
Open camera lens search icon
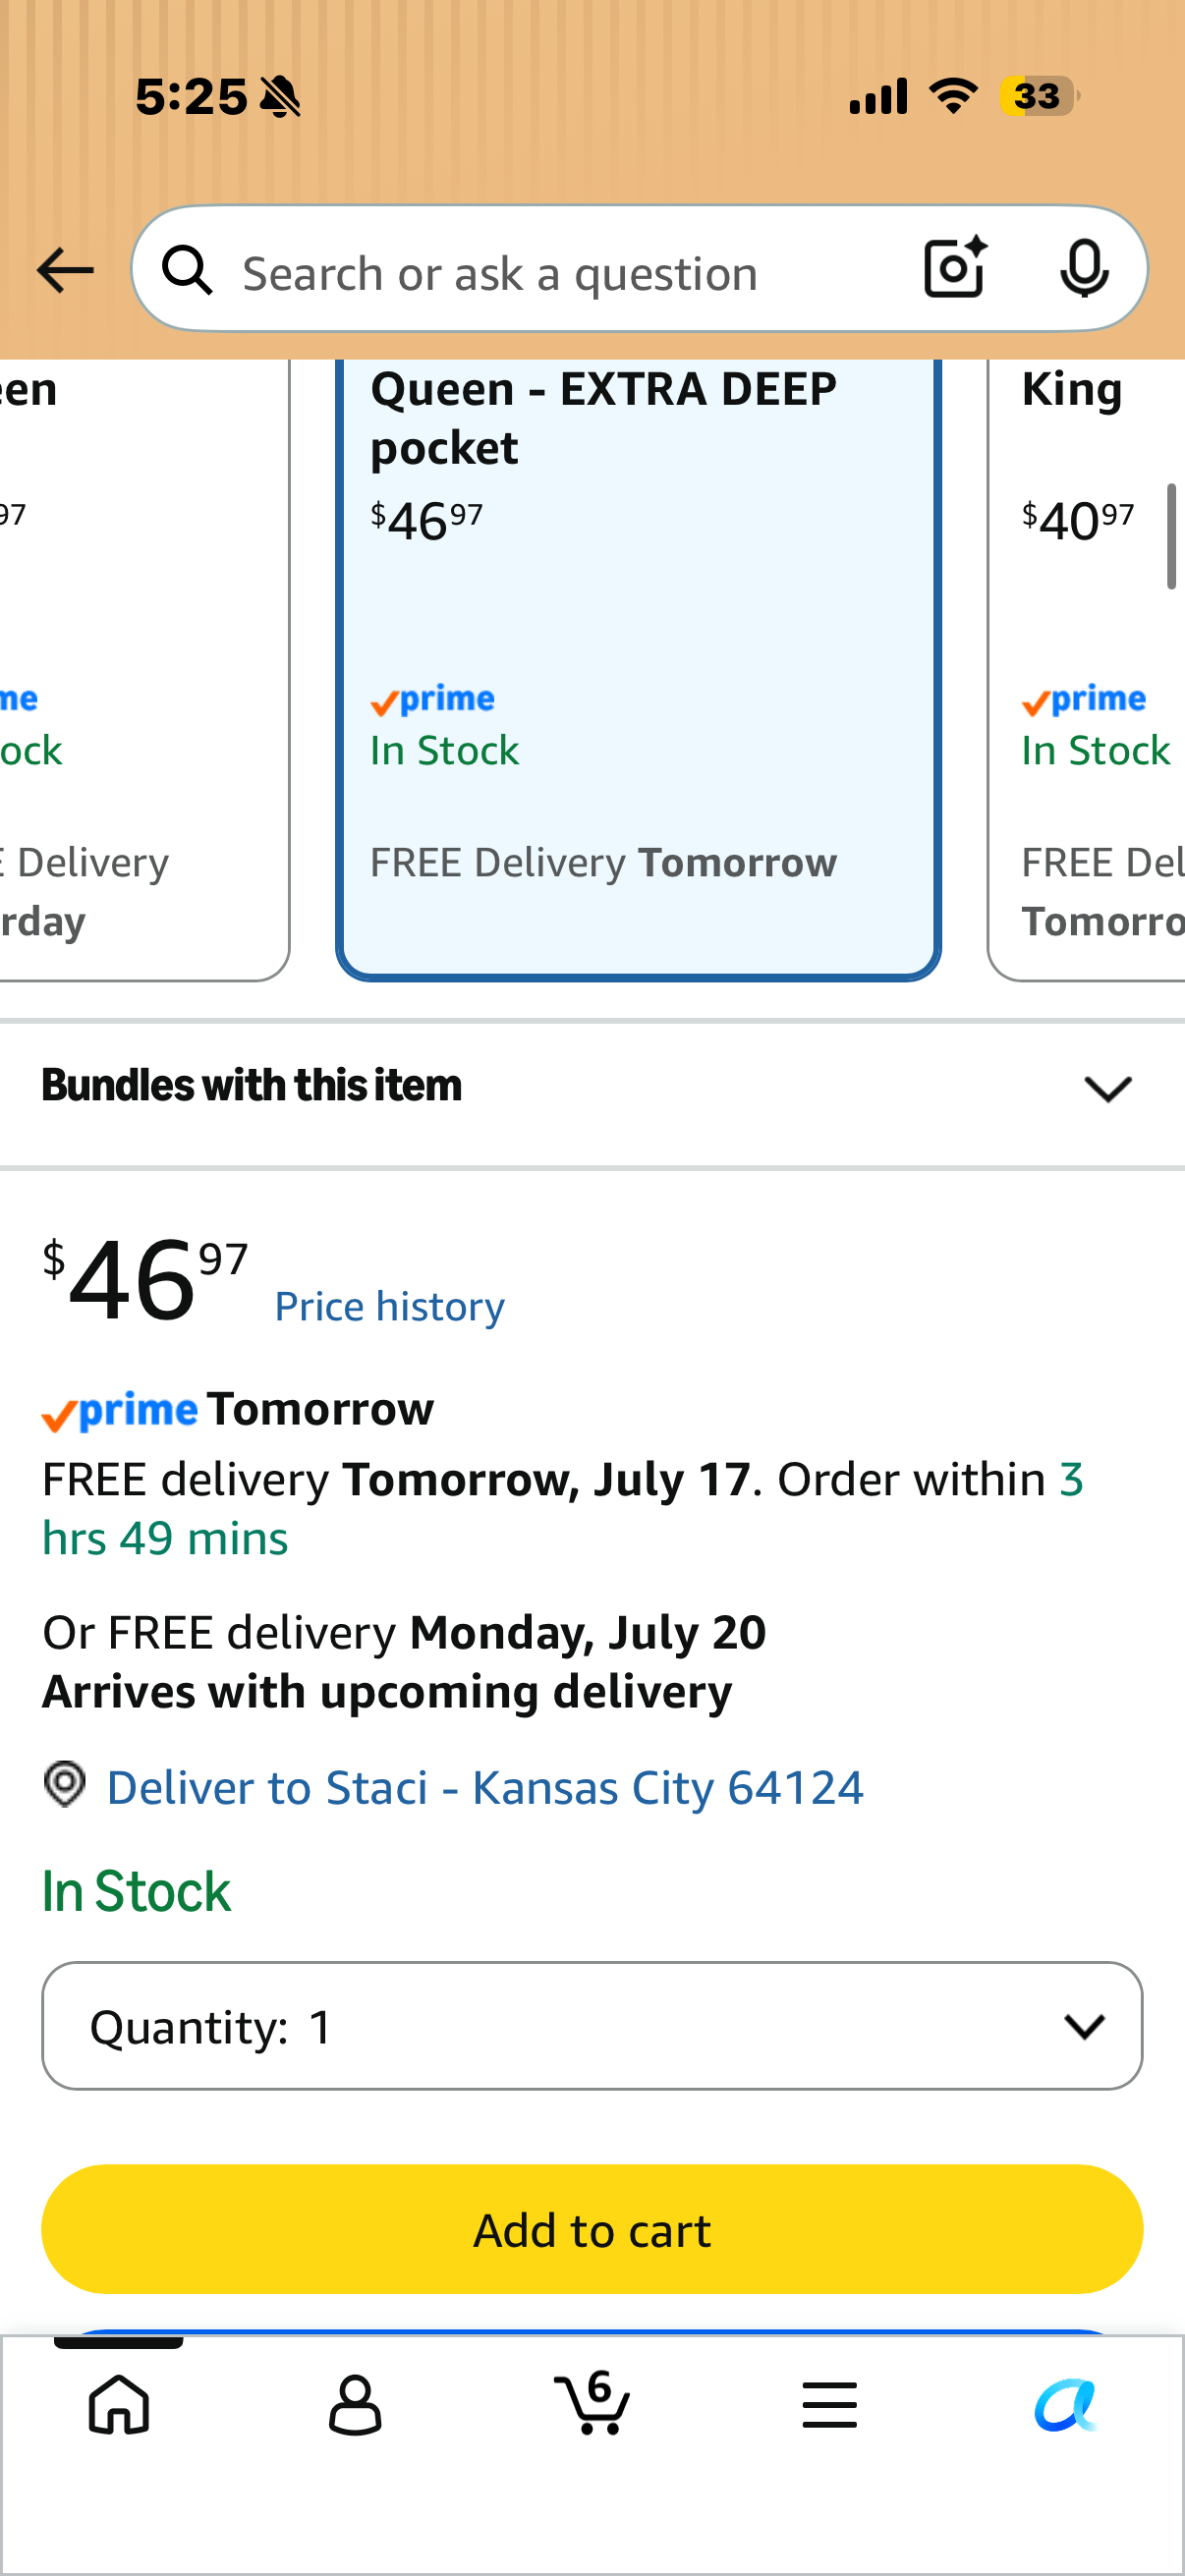point(955,268)
